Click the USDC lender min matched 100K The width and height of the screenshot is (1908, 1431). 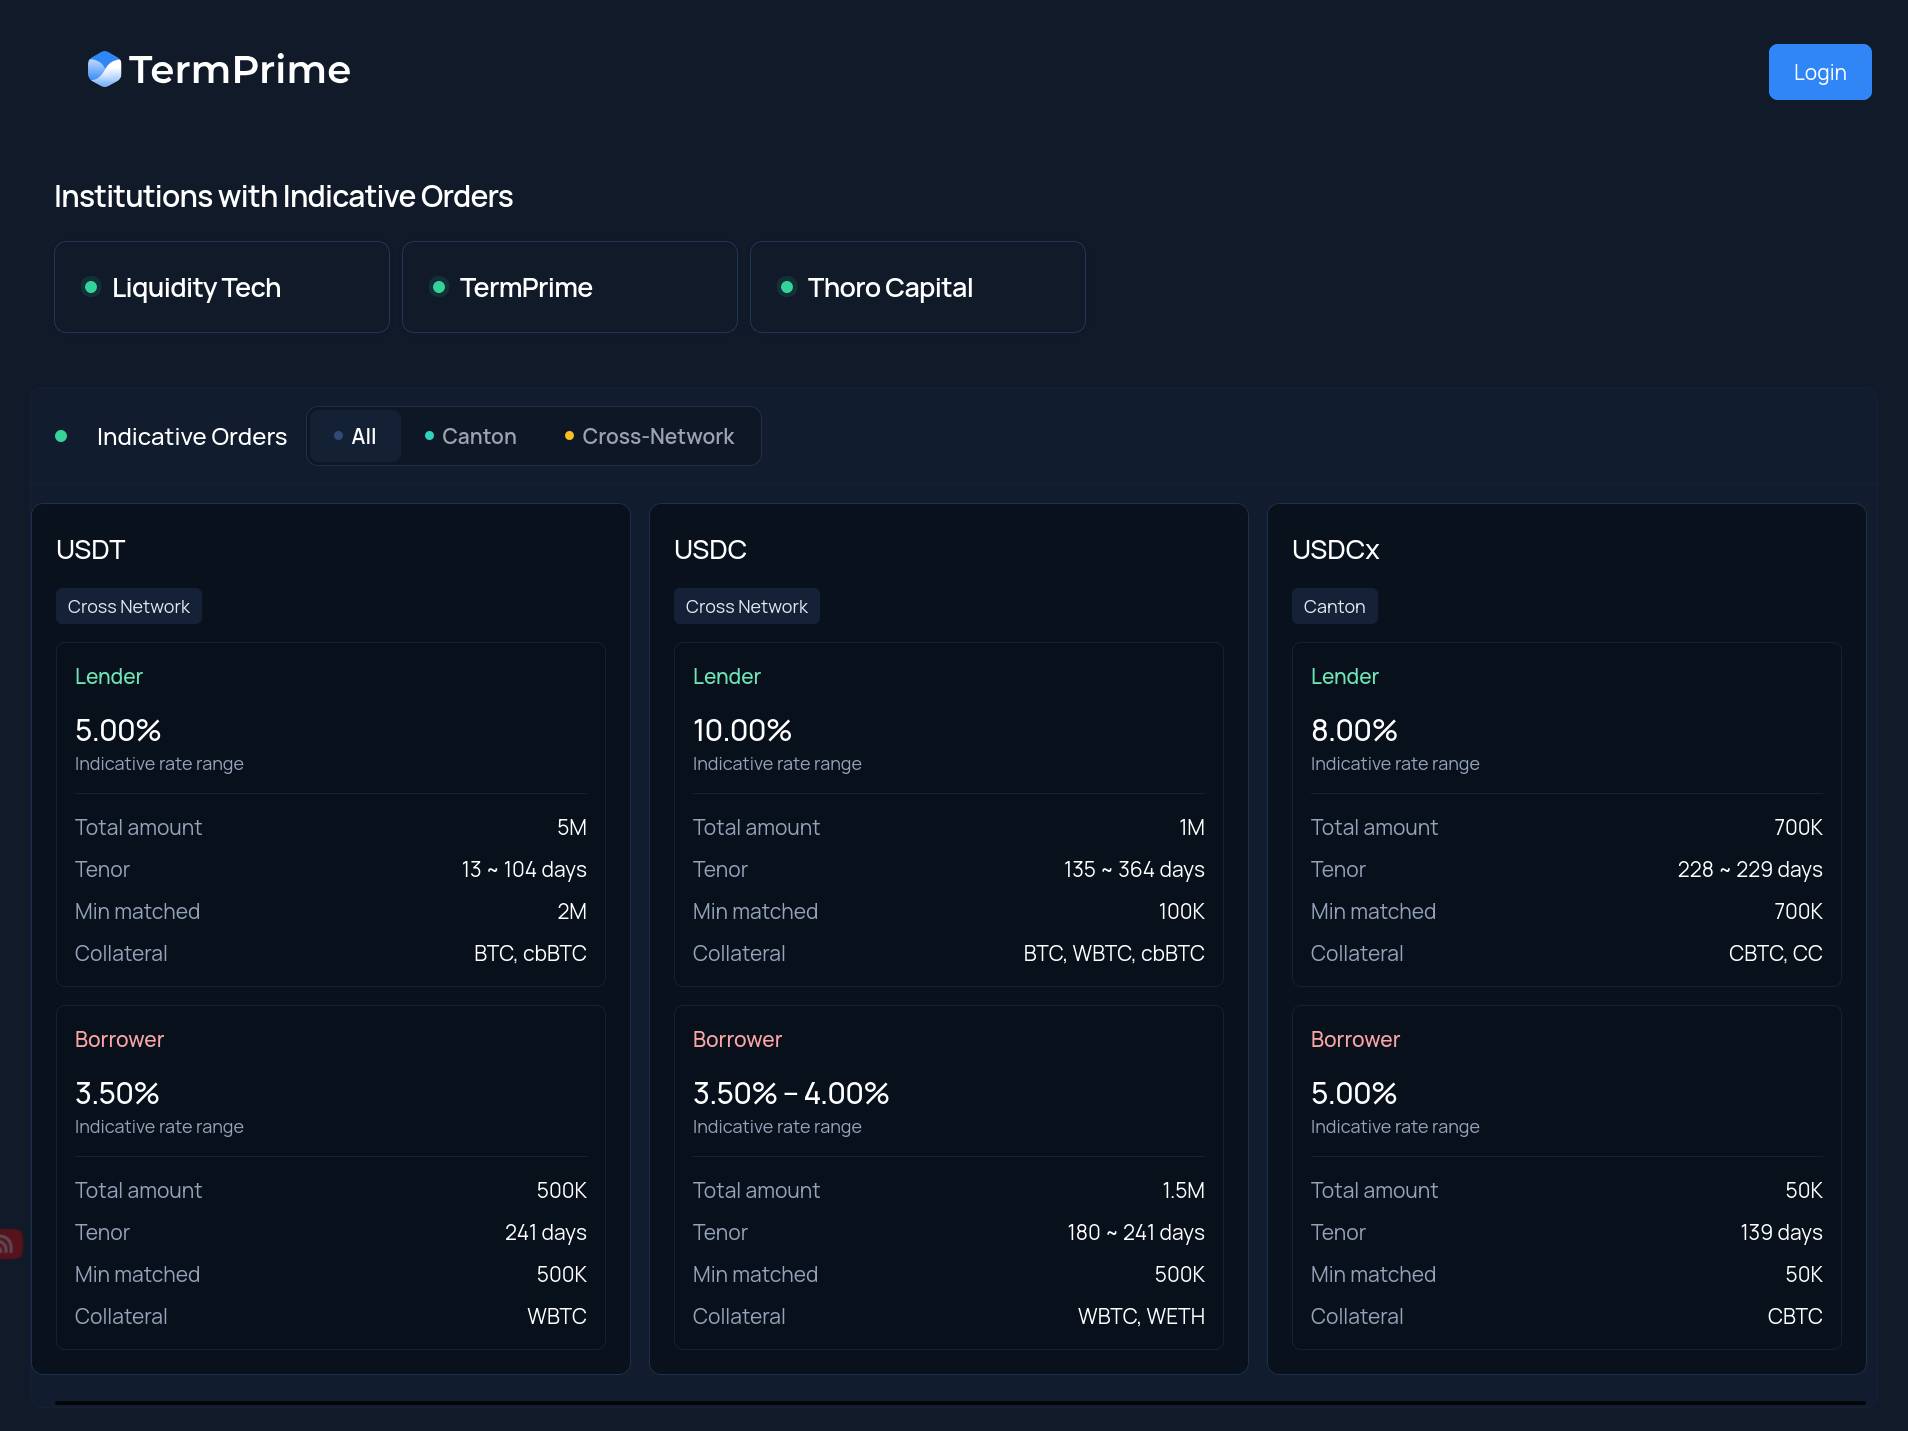click(x=1182, y=911)
